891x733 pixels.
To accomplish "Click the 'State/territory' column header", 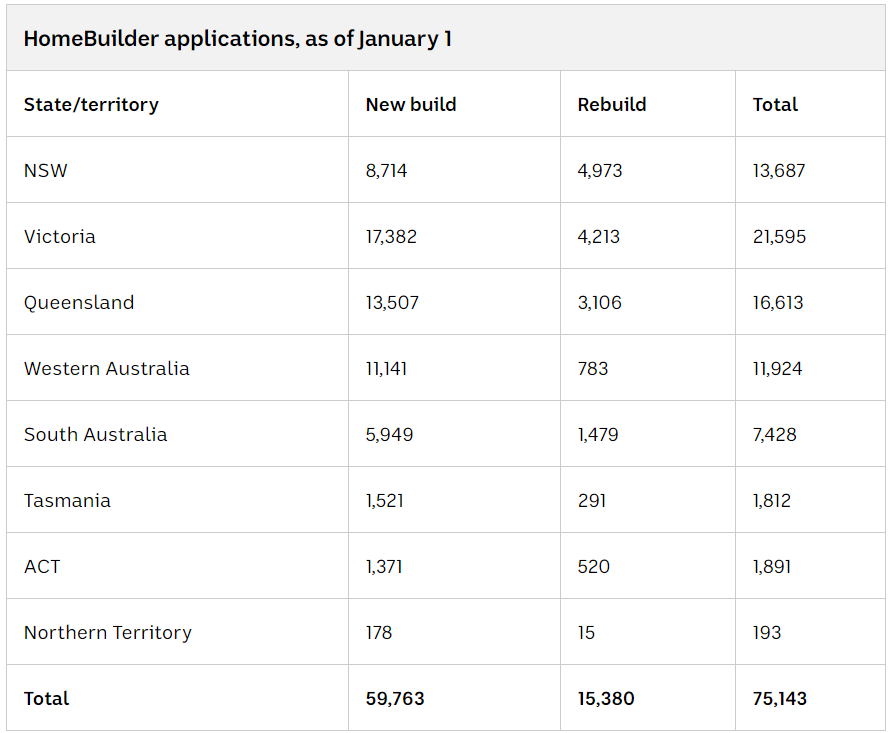I will tap(91, 105).
